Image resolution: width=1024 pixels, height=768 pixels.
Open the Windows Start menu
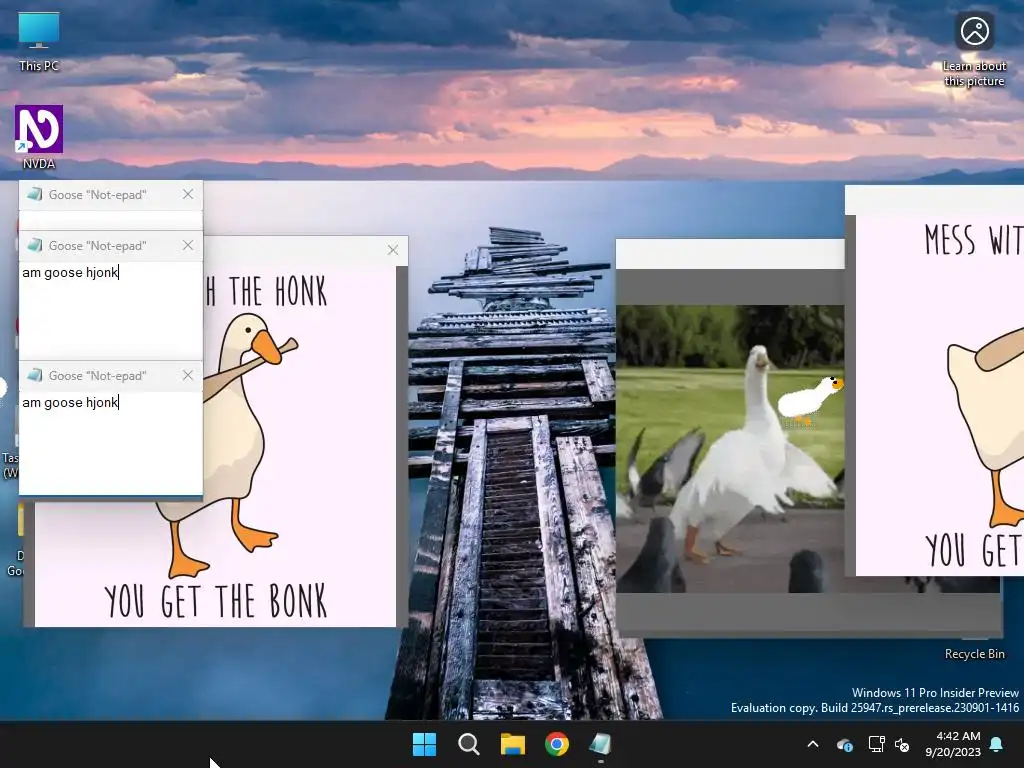click(424, 744)
